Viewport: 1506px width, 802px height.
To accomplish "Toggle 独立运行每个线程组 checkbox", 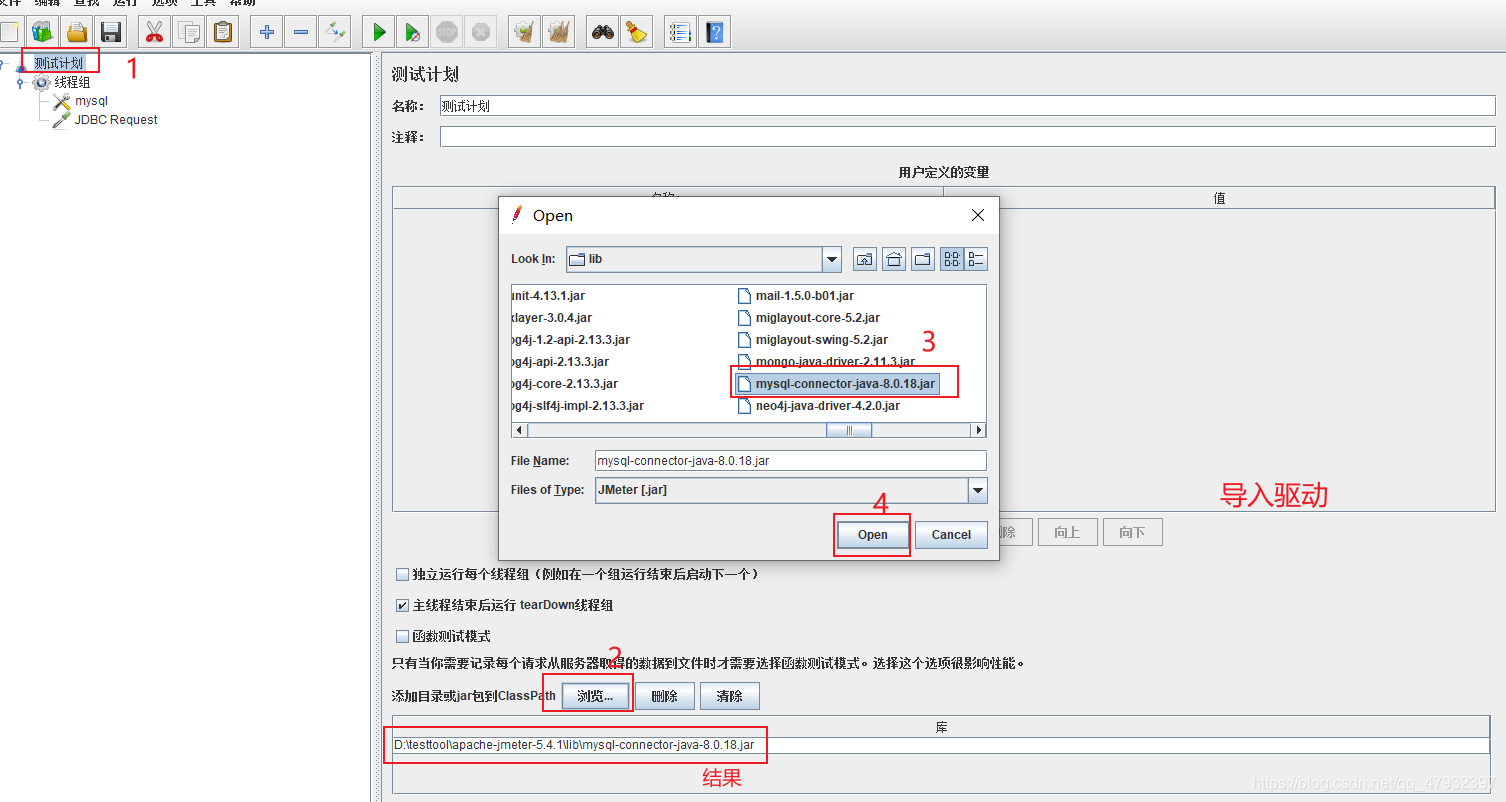I will [x=402, y=575].
